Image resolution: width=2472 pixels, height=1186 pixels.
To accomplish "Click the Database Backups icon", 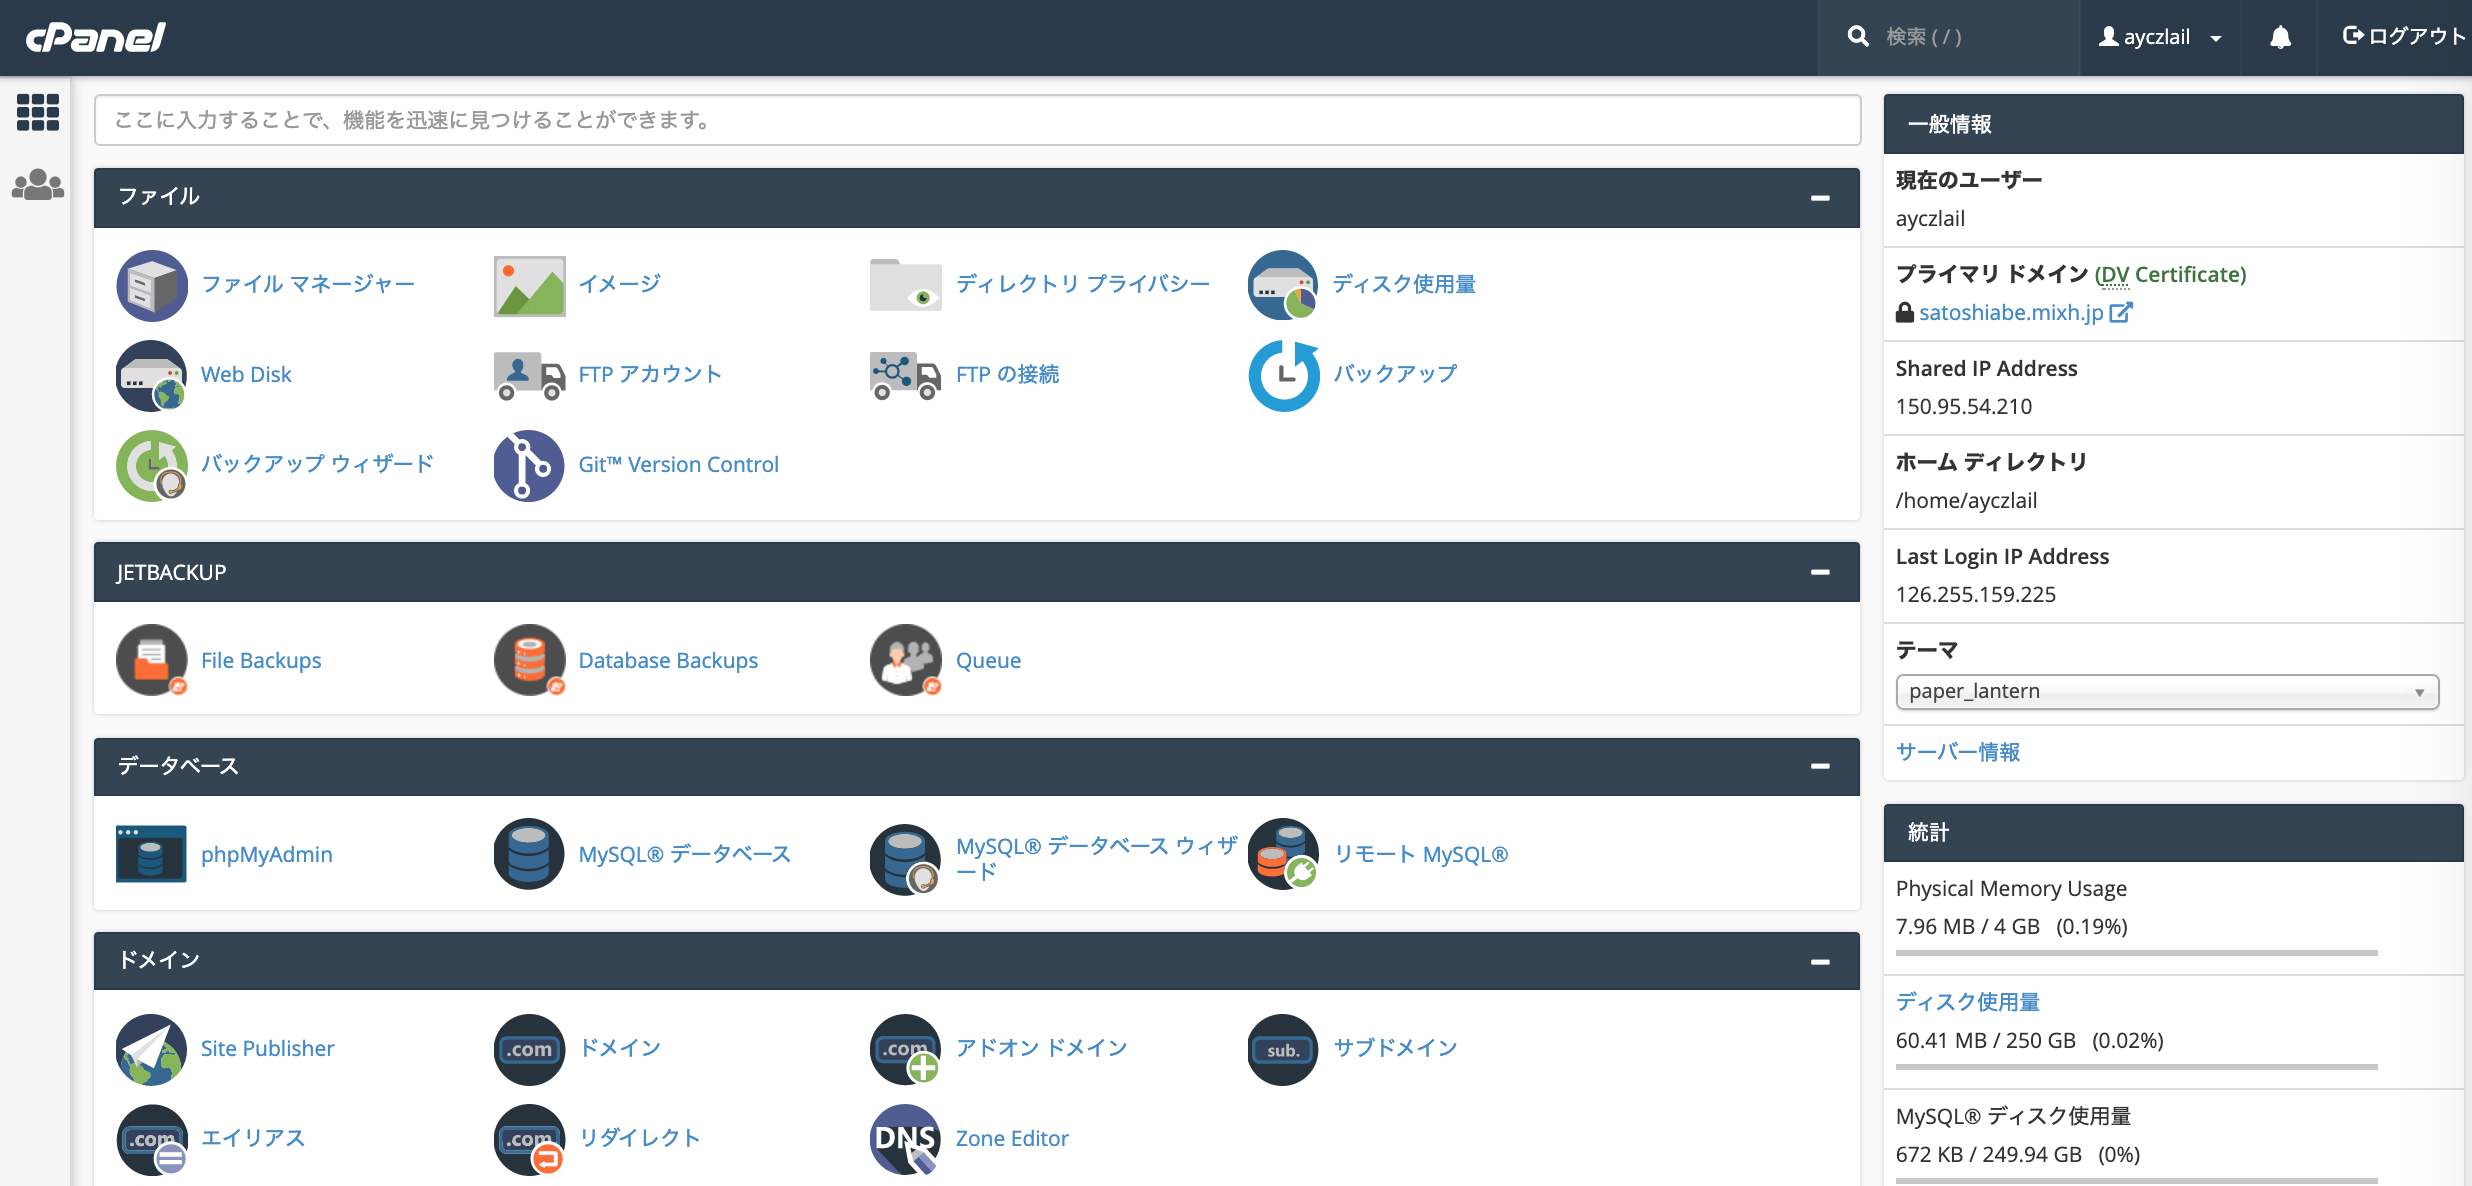I will tap(529, 660).
